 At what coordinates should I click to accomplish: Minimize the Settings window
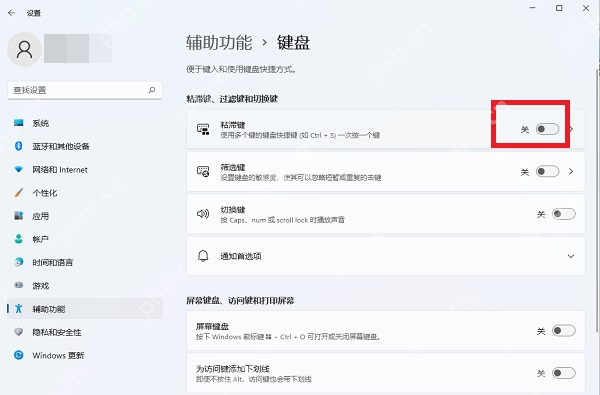(x=532, y=8)
